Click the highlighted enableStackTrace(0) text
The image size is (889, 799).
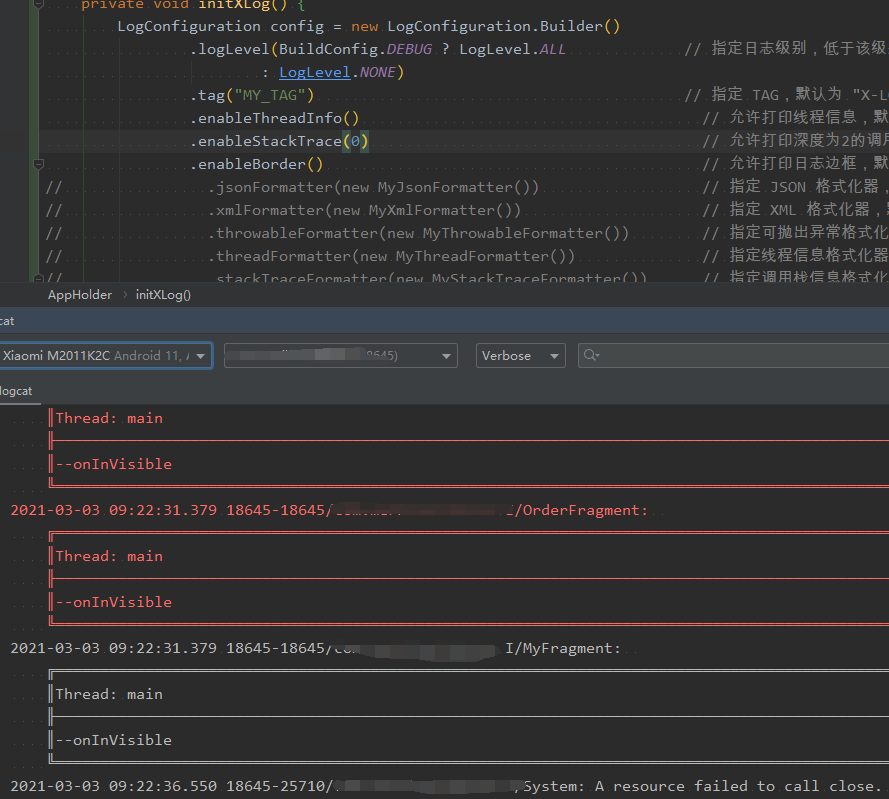280,141
